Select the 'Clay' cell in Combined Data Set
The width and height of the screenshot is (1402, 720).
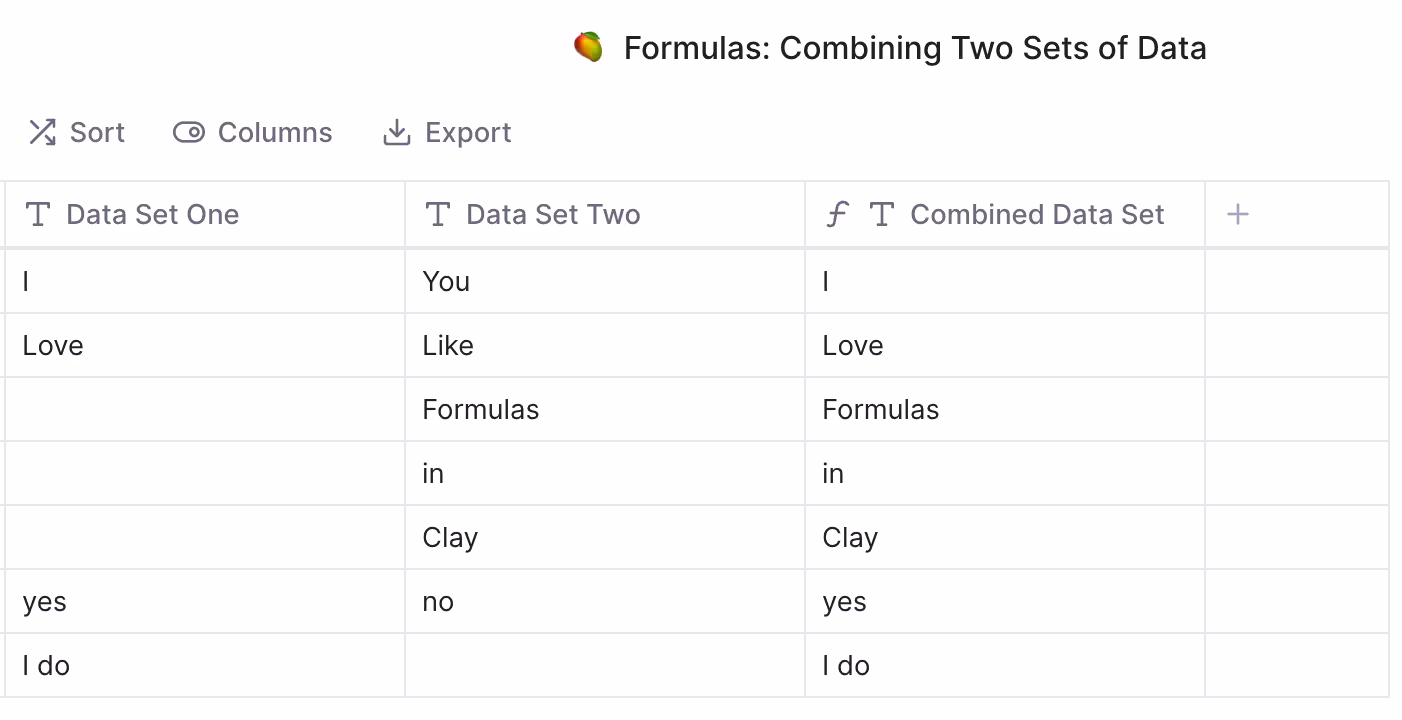click(1005, 537)
